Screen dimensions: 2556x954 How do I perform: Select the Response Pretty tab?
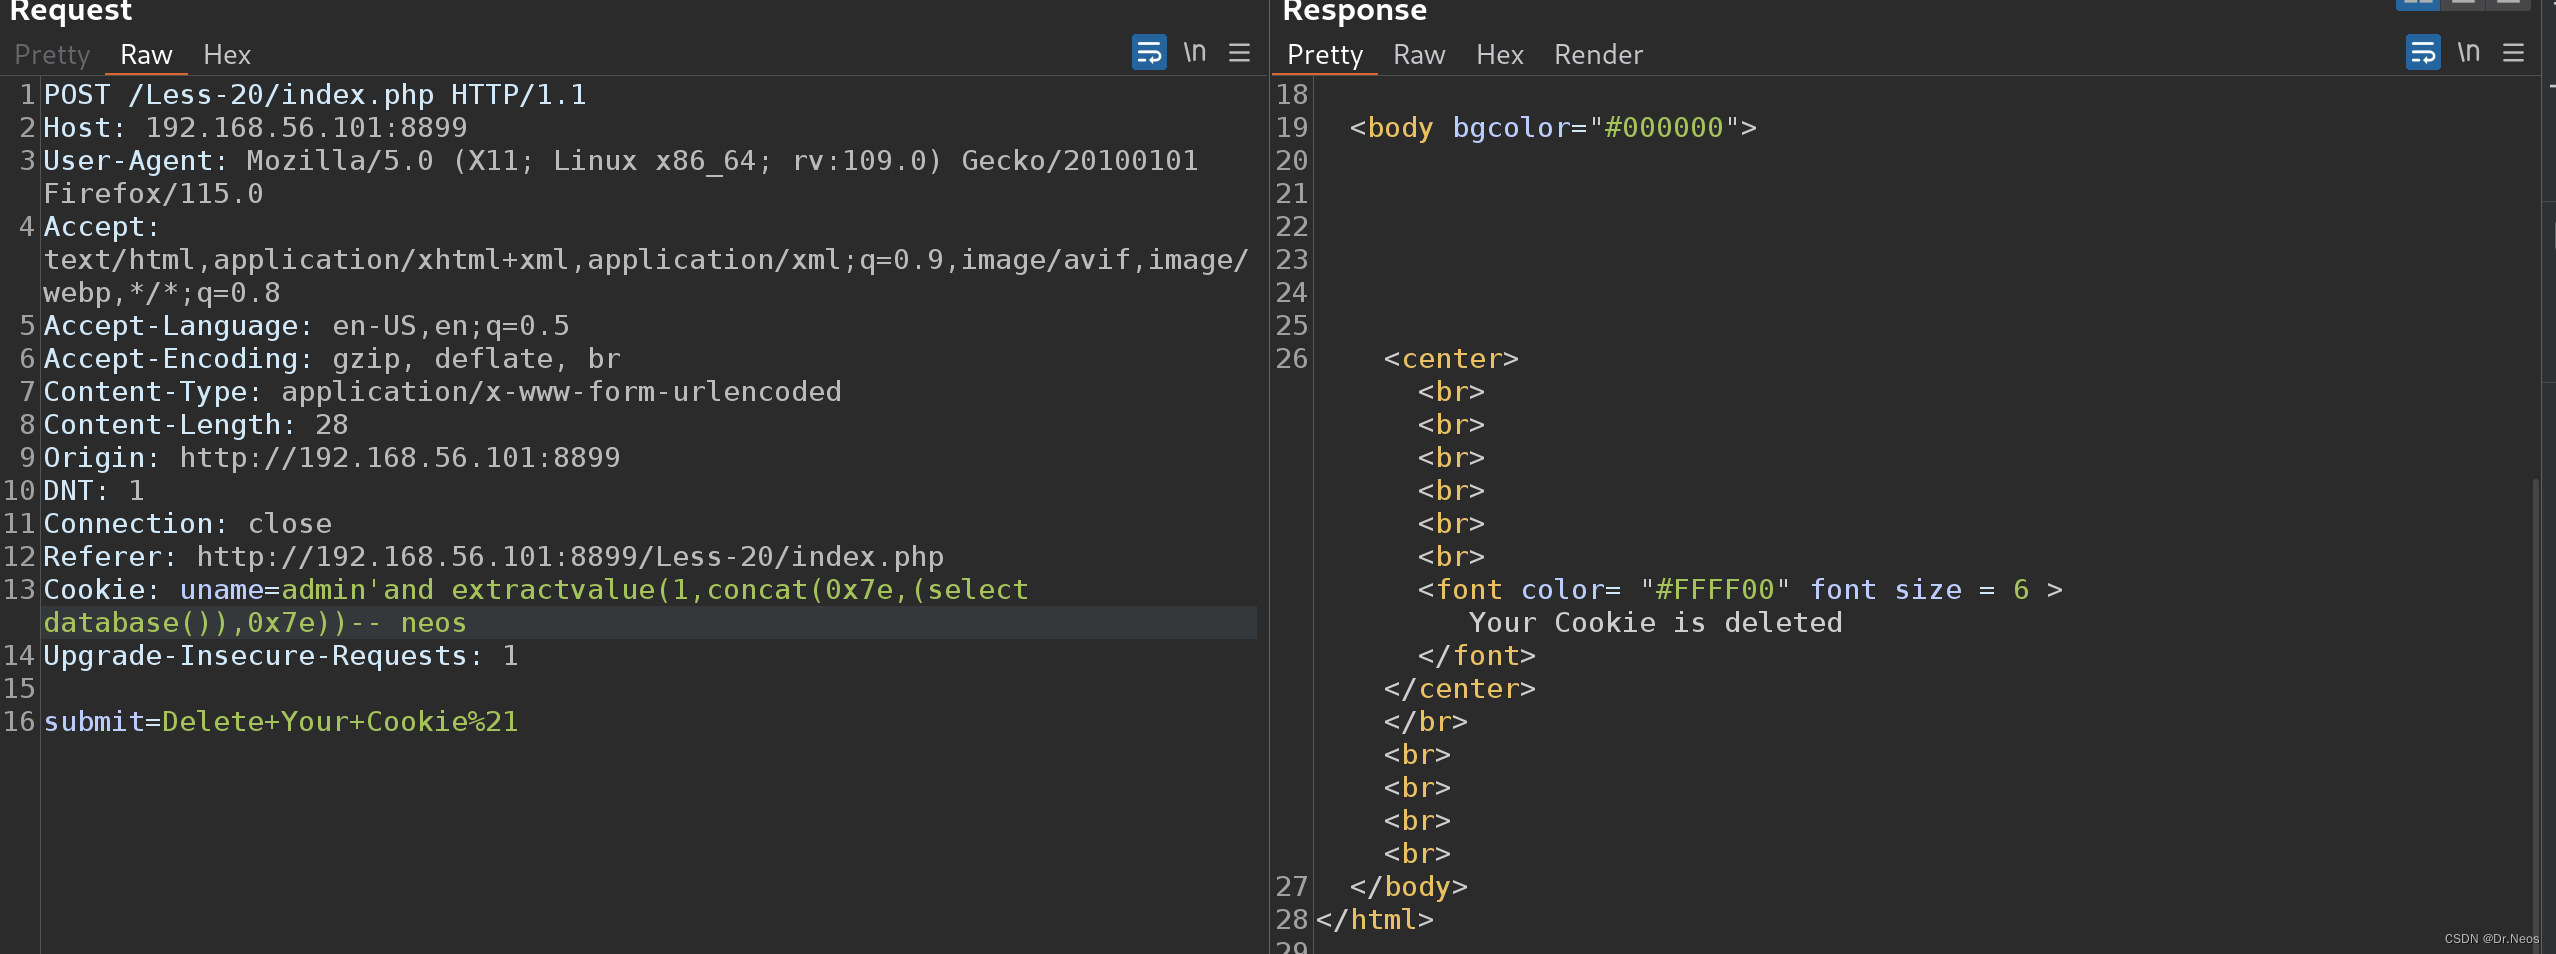[x=1325, y=55]
